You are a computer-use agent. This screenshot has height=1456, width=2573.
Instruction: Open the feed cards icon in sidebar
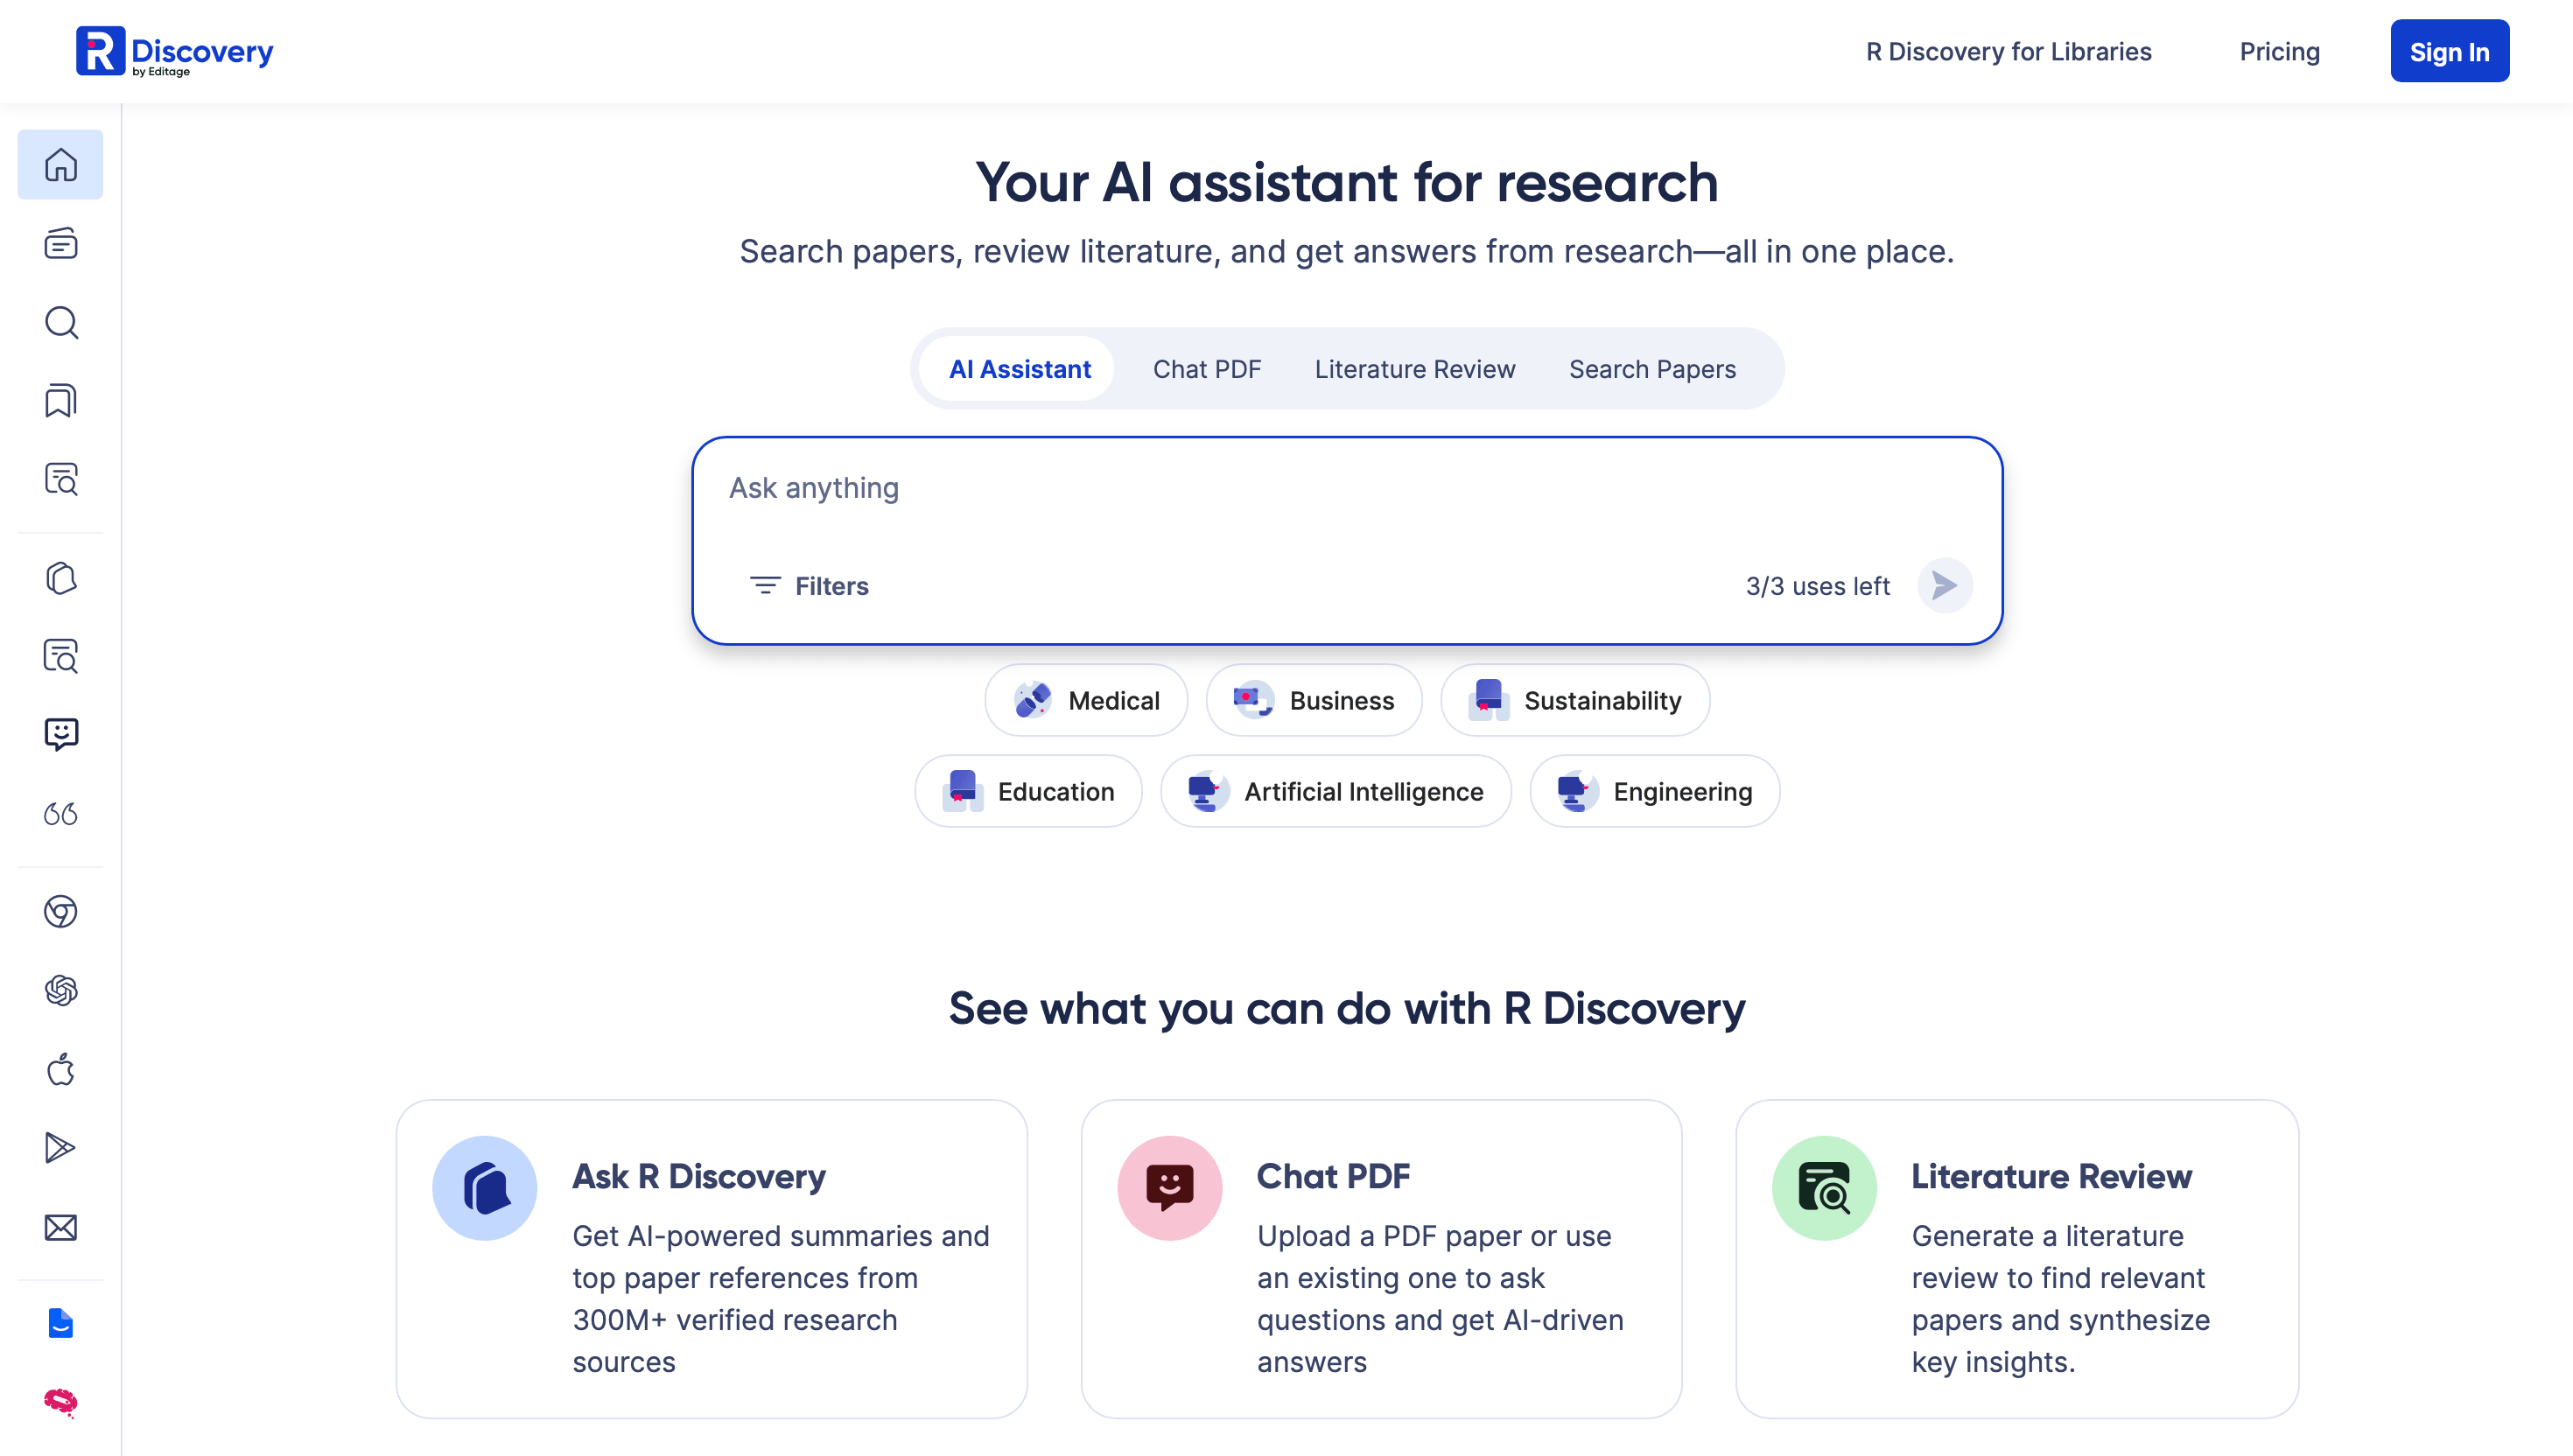coord(60,243)
